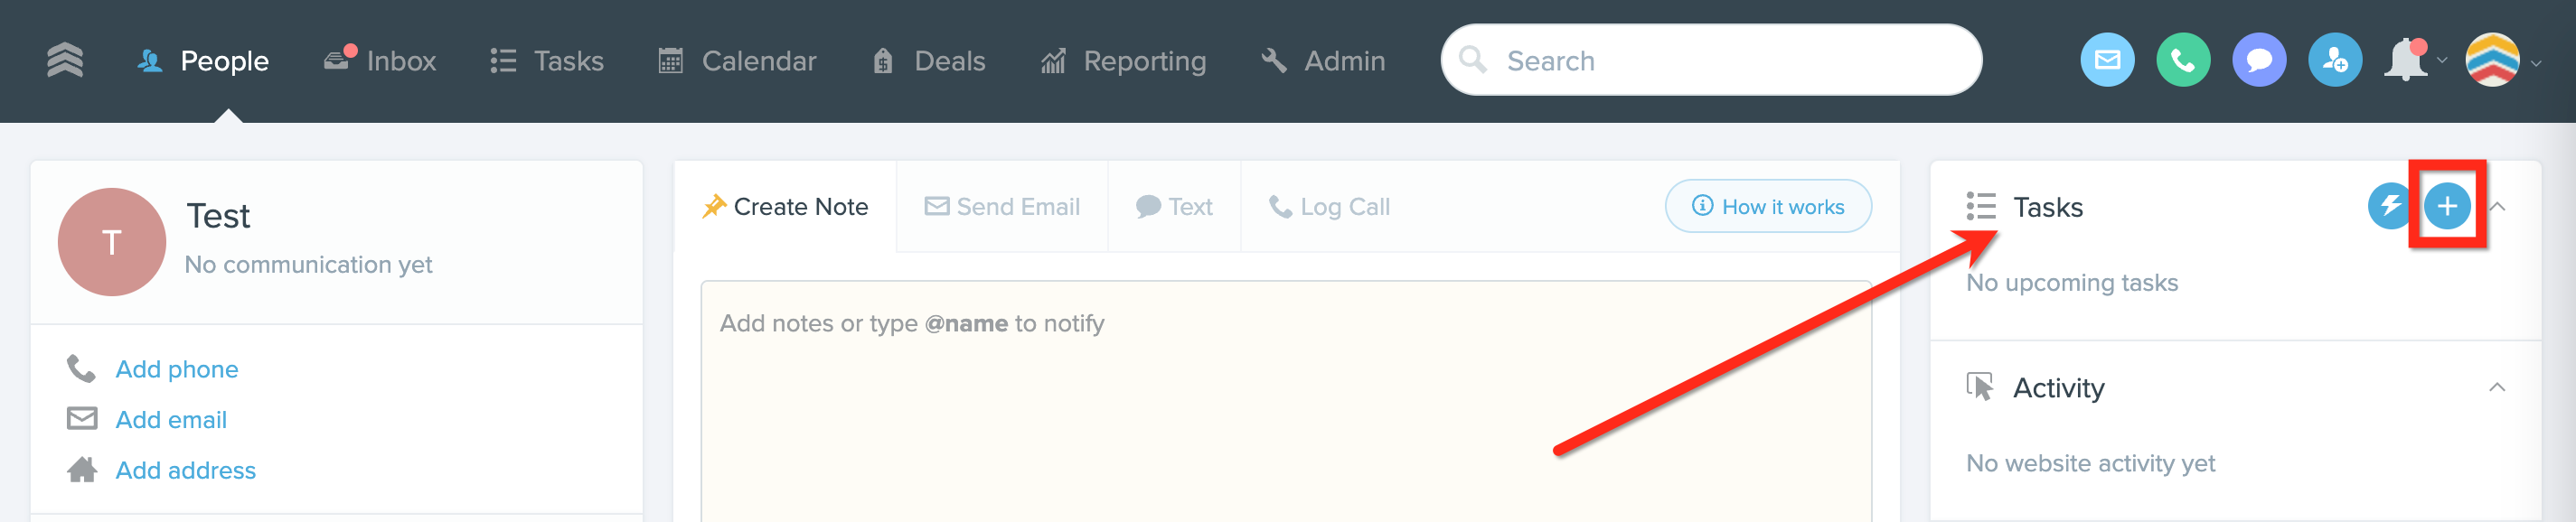Image resolution: width=2576 pixels, height=522 pixels.
Task: Switch to the Send Email tab
Action: click(x=1002, y=207)
